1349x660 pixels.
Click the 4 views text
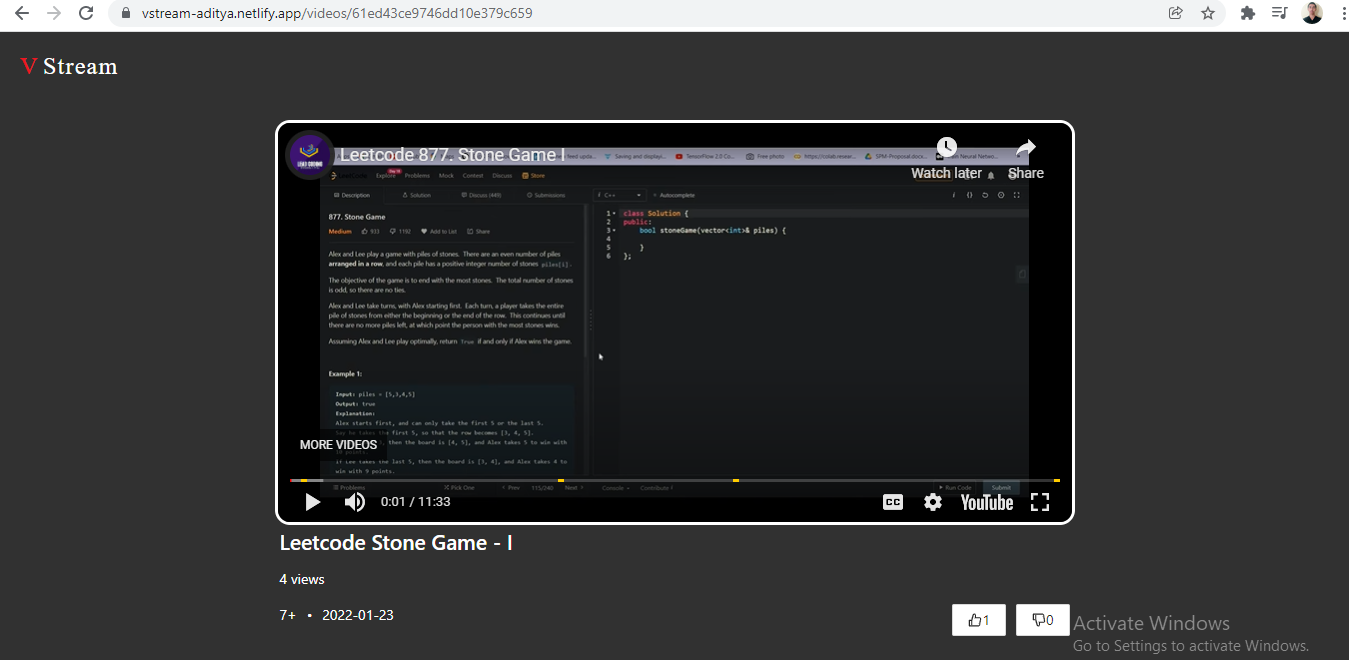coord(302,579)
